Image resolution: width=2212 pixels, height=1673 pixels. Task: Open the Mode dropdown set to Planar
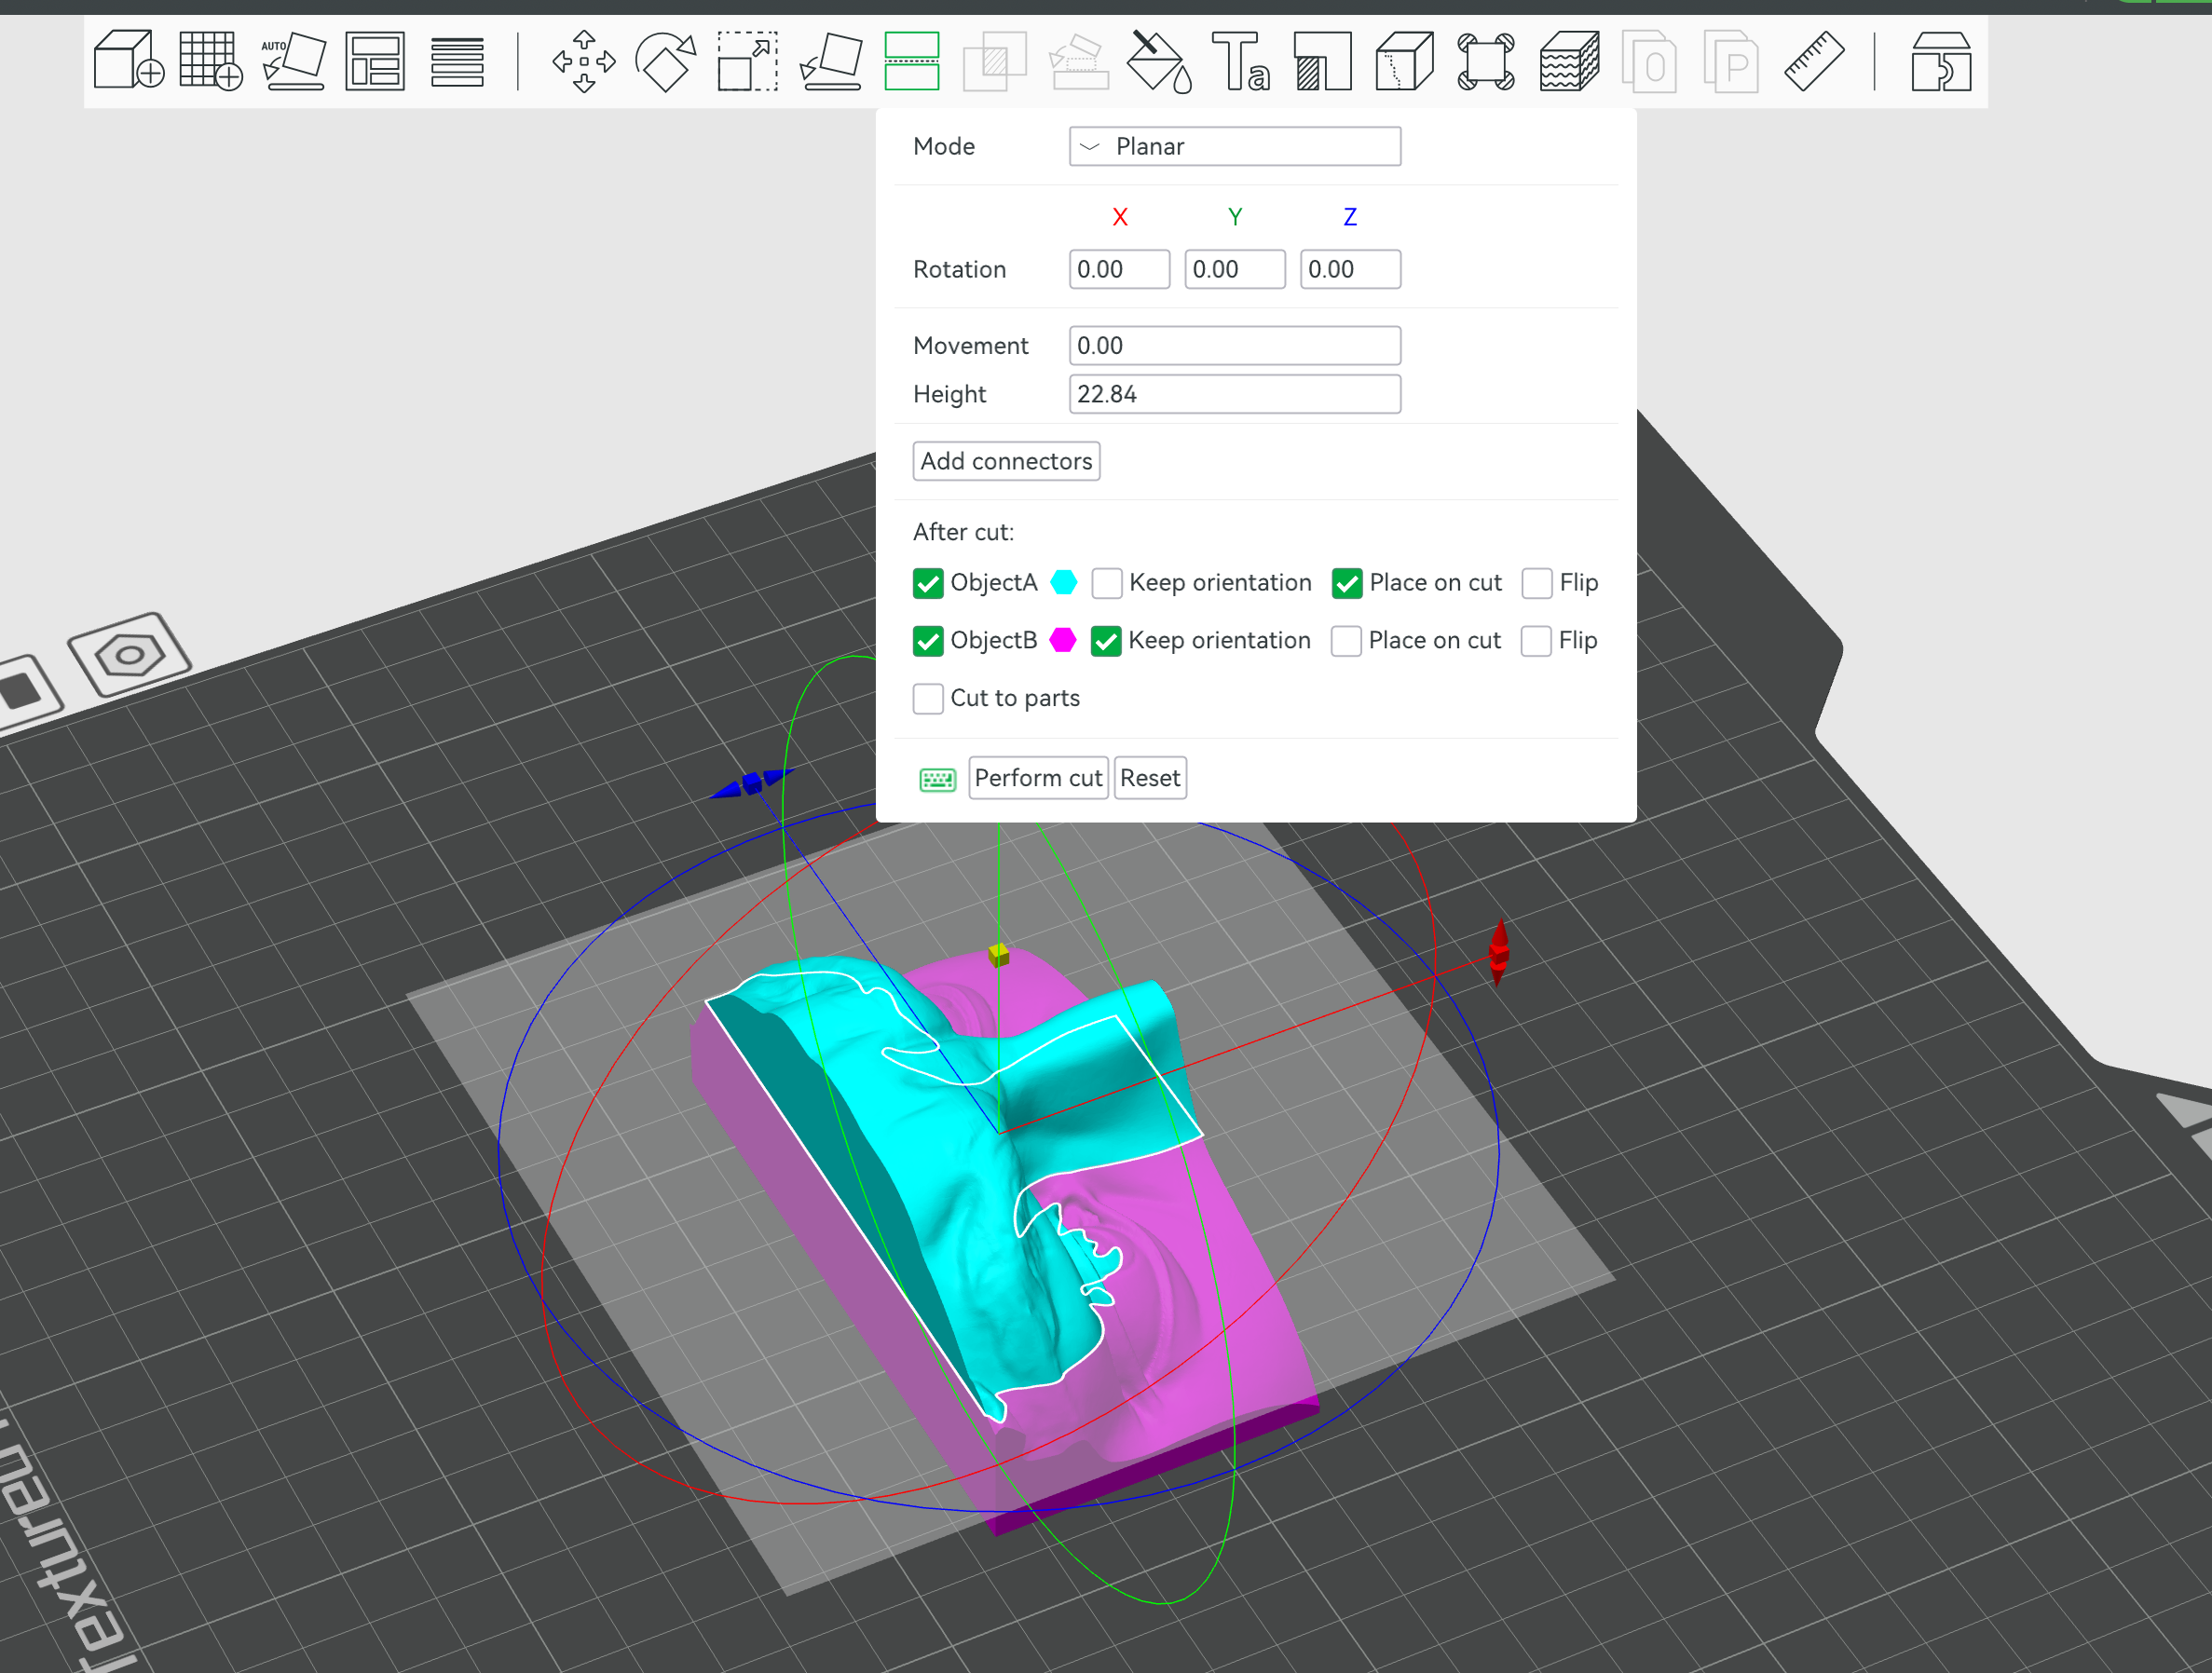tap(1235, 146)
